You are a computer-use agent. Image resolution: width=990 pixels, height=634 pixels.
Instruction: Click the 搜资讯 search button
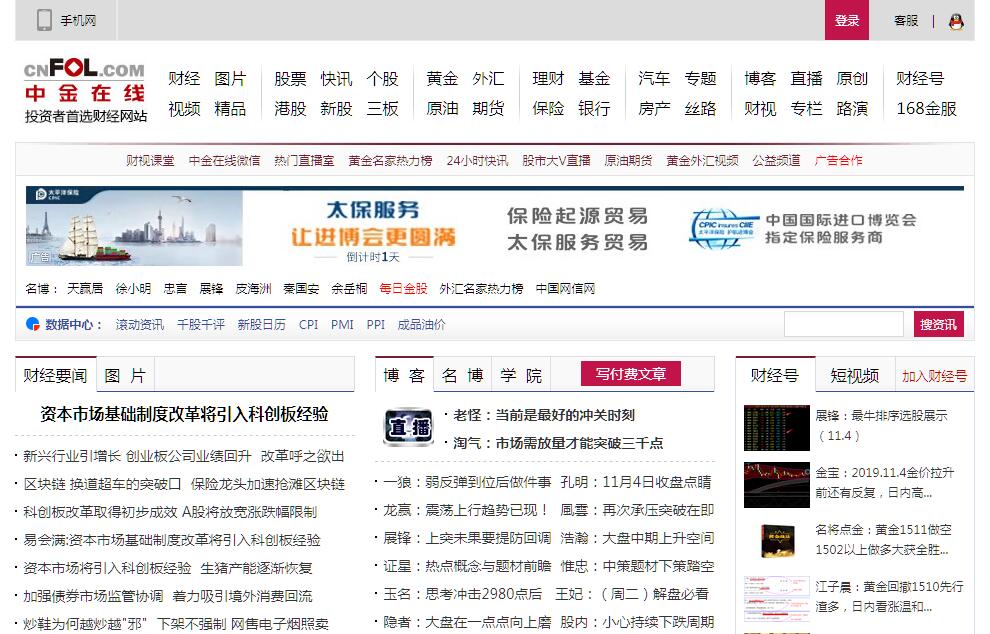tap(938, 324)
